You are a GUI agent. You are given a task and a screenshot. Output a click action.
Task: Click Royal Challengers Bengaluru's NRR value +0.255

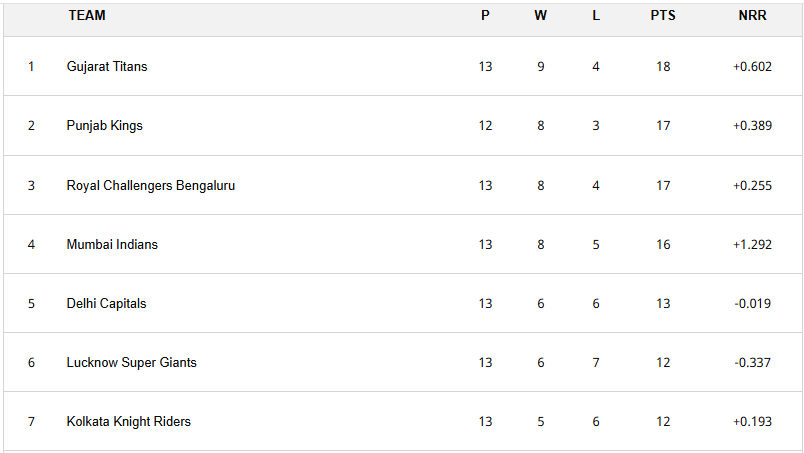[x=752, y=185]
